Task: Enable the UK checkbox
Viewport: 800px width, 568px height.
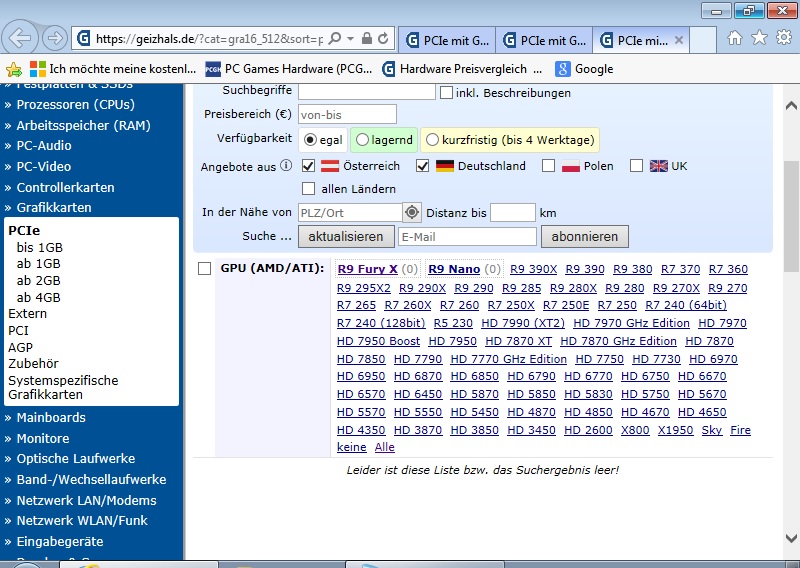Action: pos(636,165)
